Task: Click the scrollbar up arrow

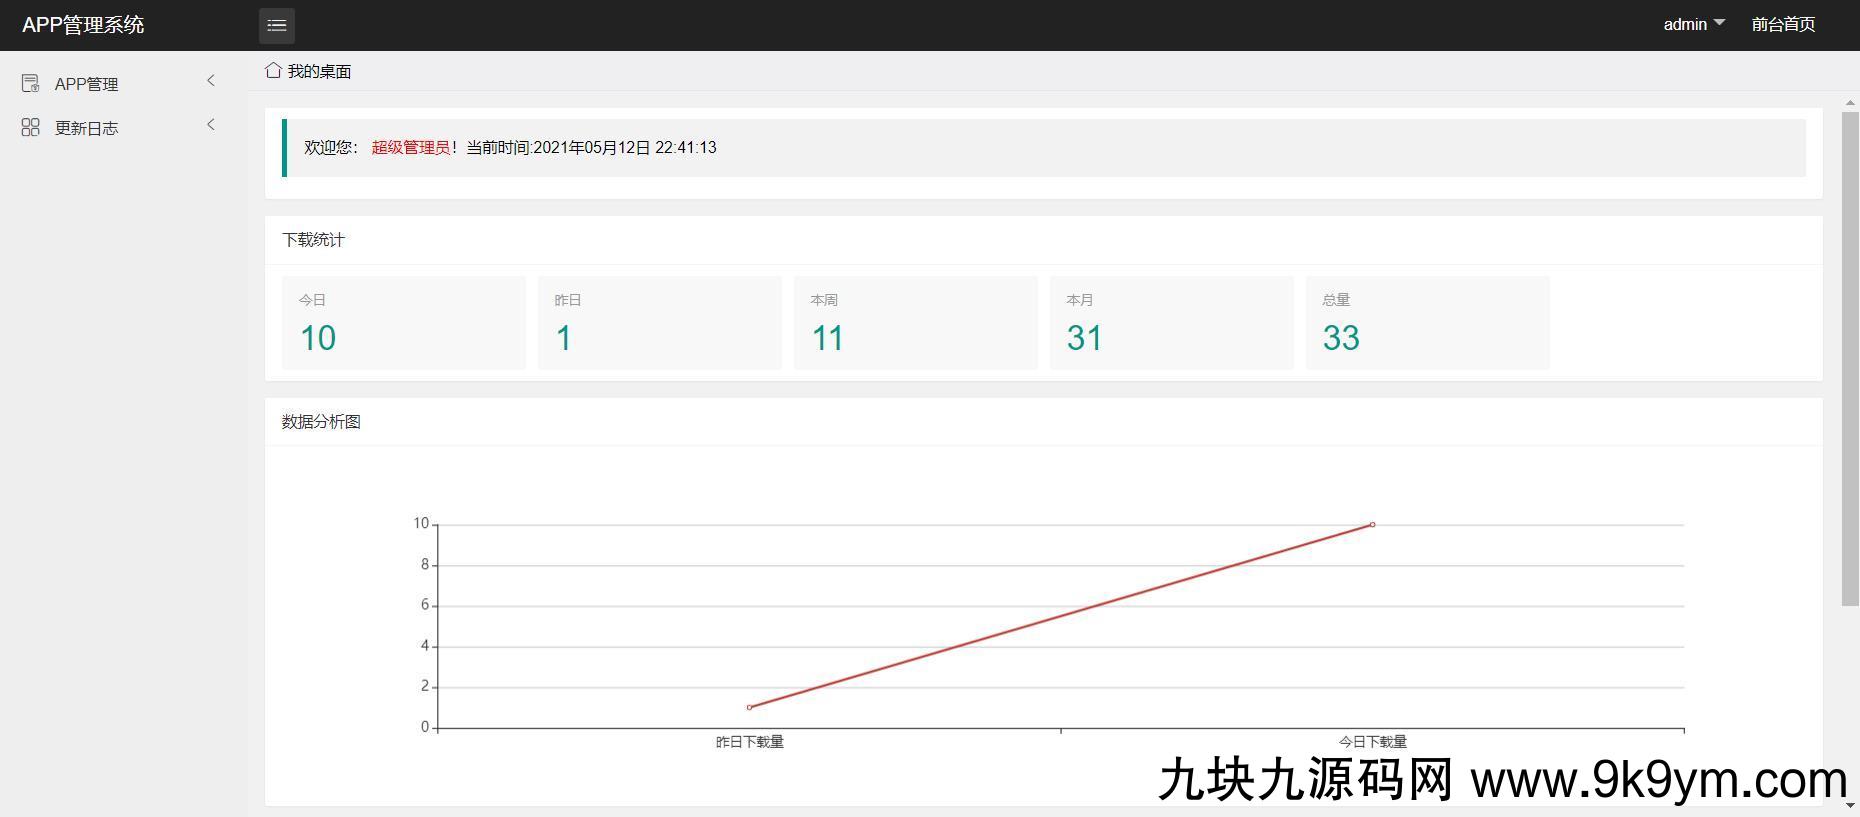Action: coord(1850,103)
